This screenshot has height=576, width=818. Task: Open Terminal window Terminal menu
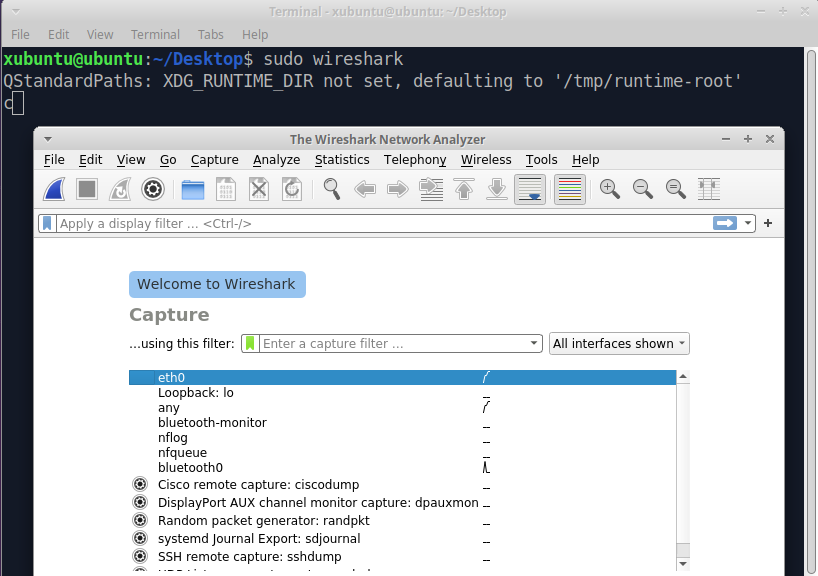pyautogui.click(x=155, y=34)
